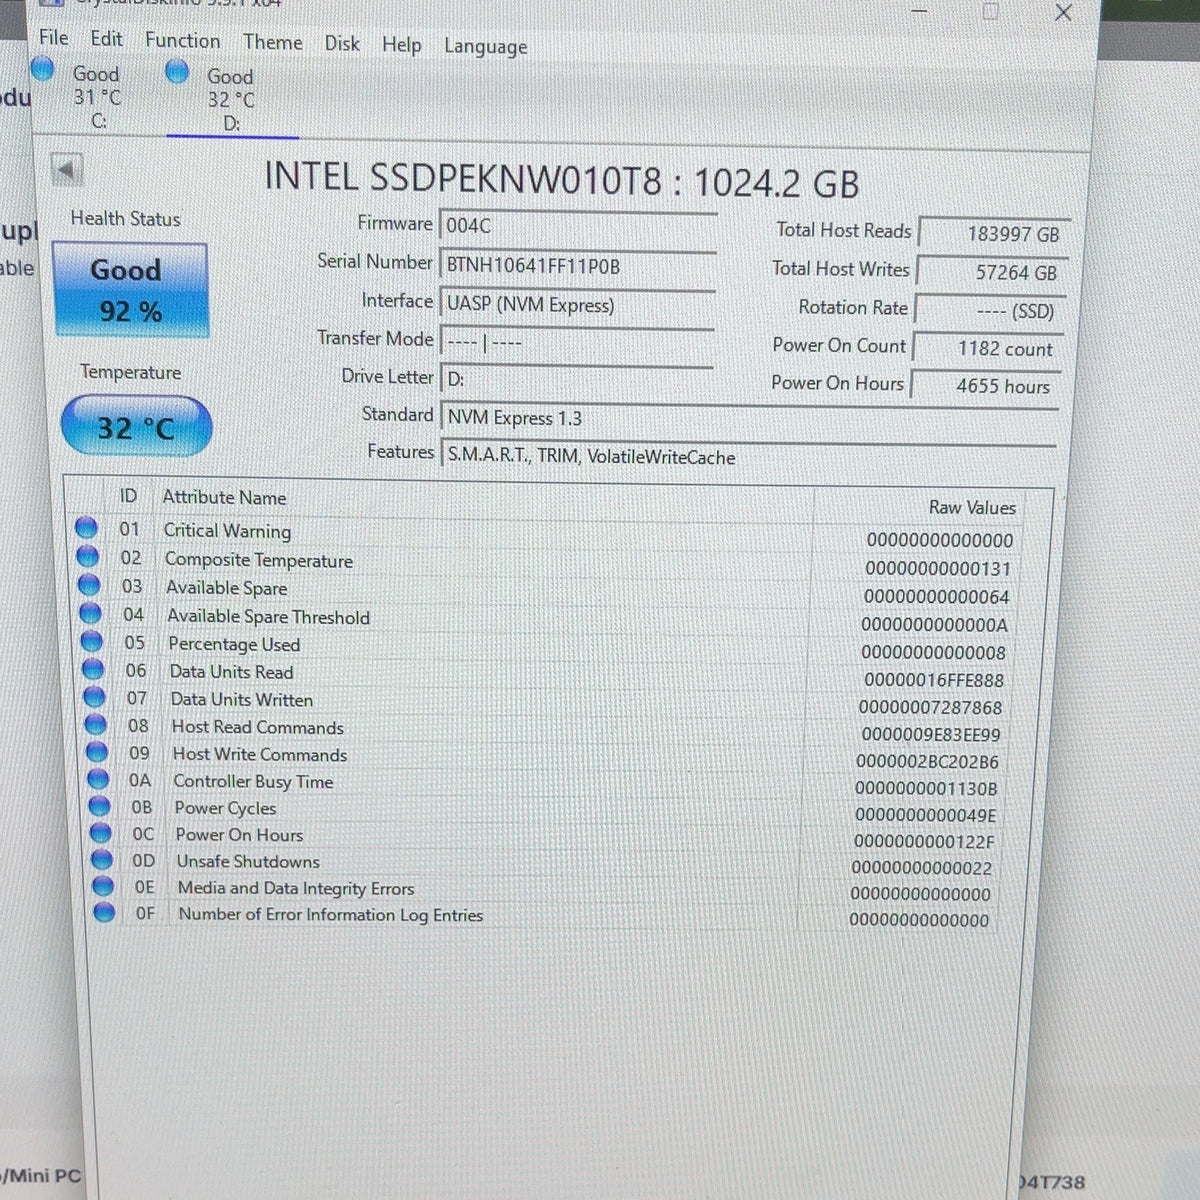The height and width of the screenshot is (1200, 1200).
Task: Click the Rotation Rate value field
Action: click(x=990, y=310)
